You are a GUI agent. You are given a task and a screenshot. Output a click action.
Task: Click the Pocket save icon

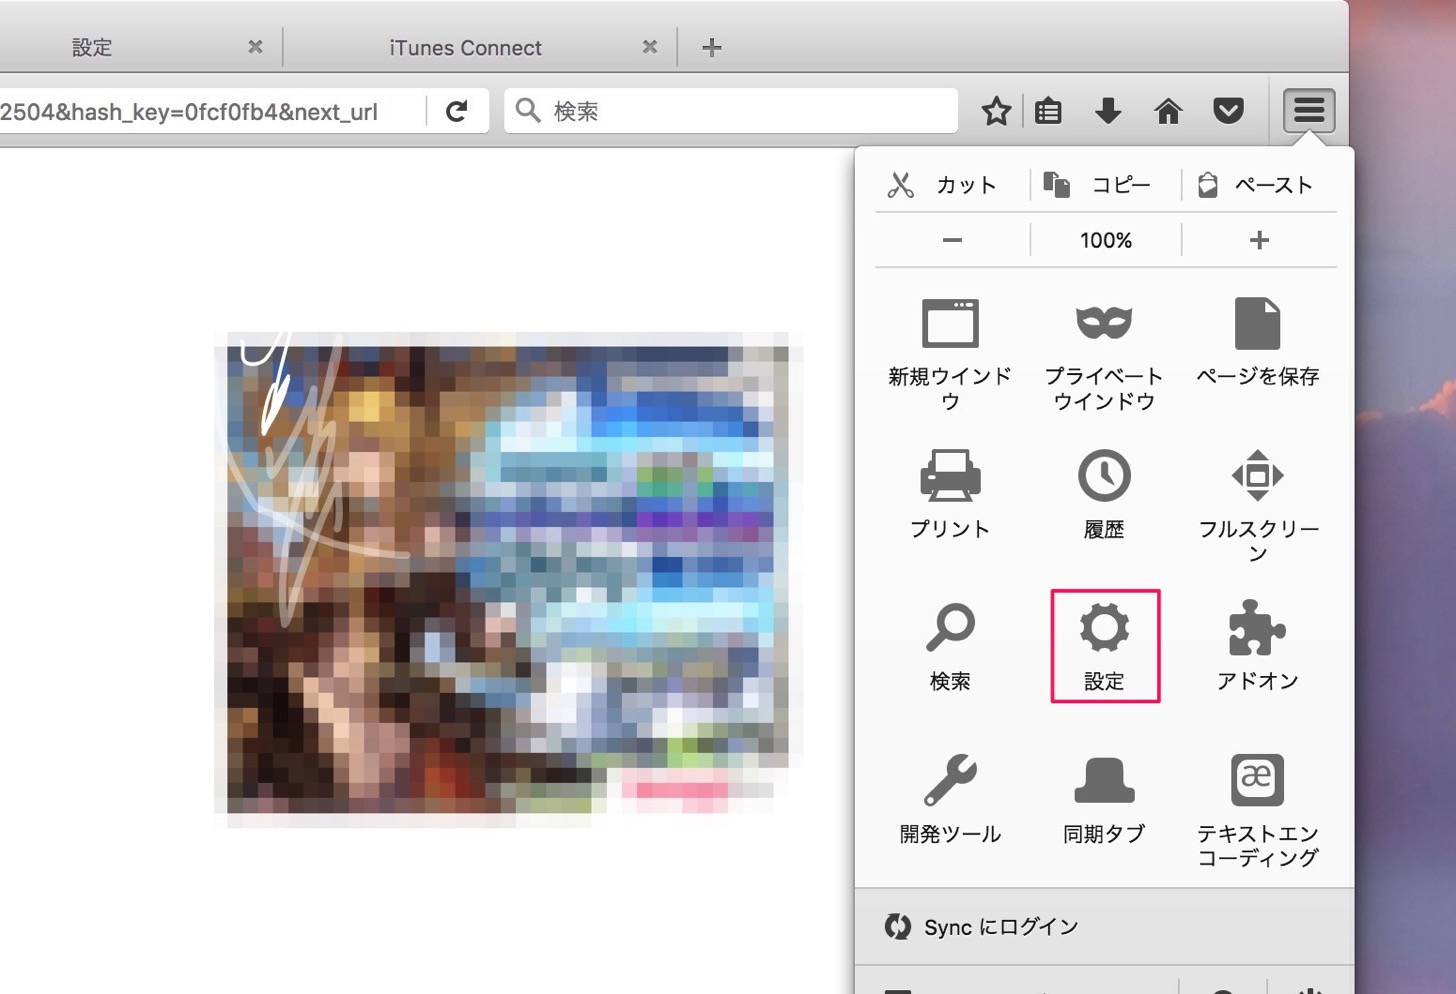coord(1228,111)
